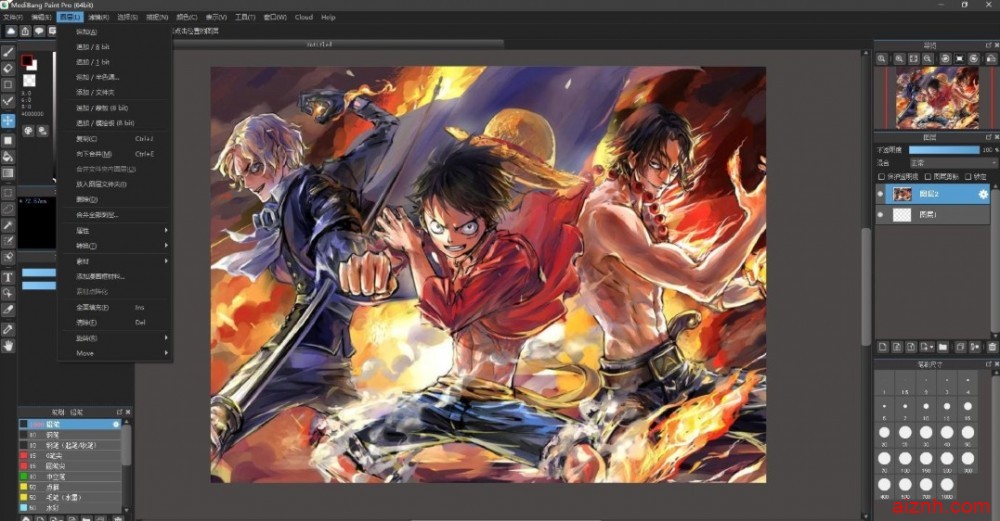Click the cloud icon in top toolbar
The height and width of the screenshot is (521, 1000).
click(10, 31)
